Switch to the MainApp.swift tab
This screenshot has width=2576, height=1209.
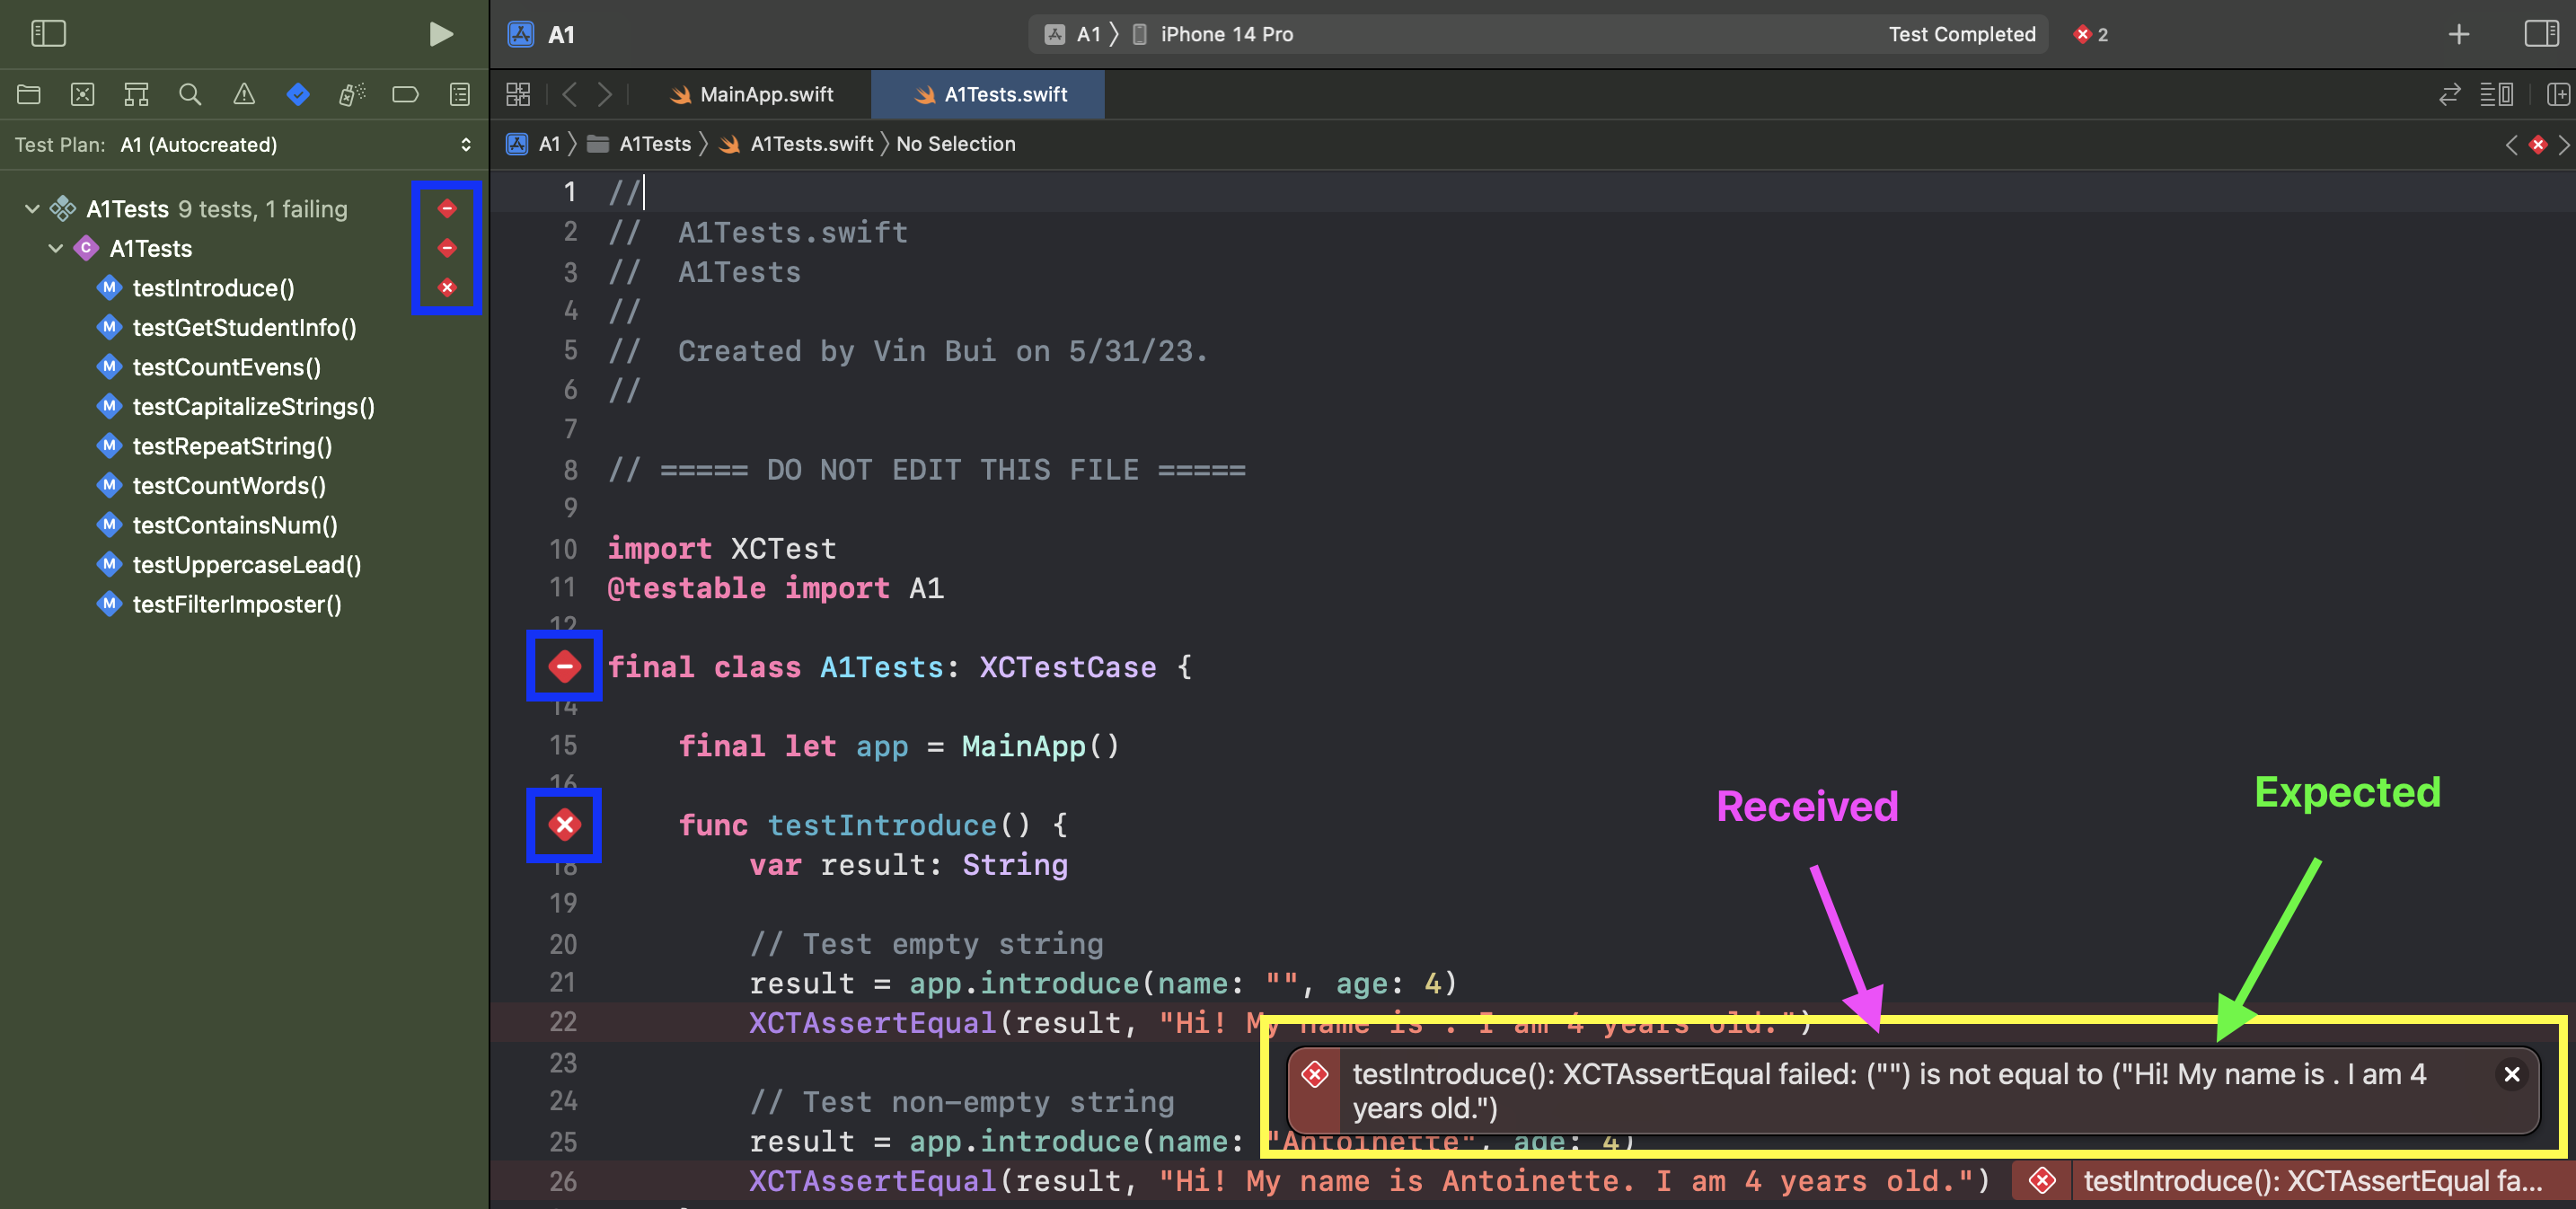[x=765, y=95]
